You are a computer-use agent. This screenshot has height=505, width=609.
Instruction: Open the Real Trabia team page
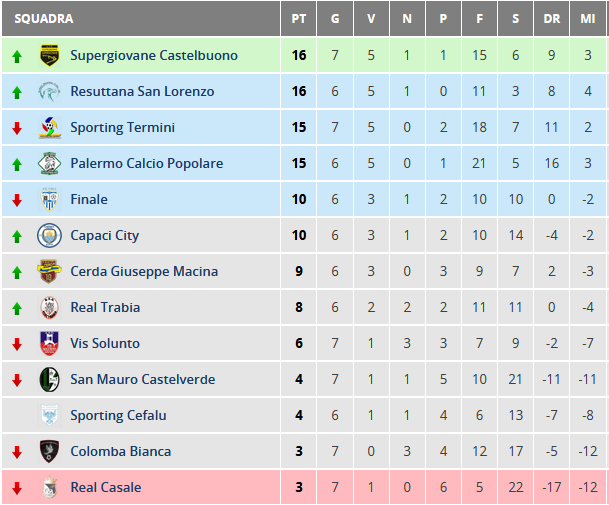pyautogui.click(x=105, y=307)
